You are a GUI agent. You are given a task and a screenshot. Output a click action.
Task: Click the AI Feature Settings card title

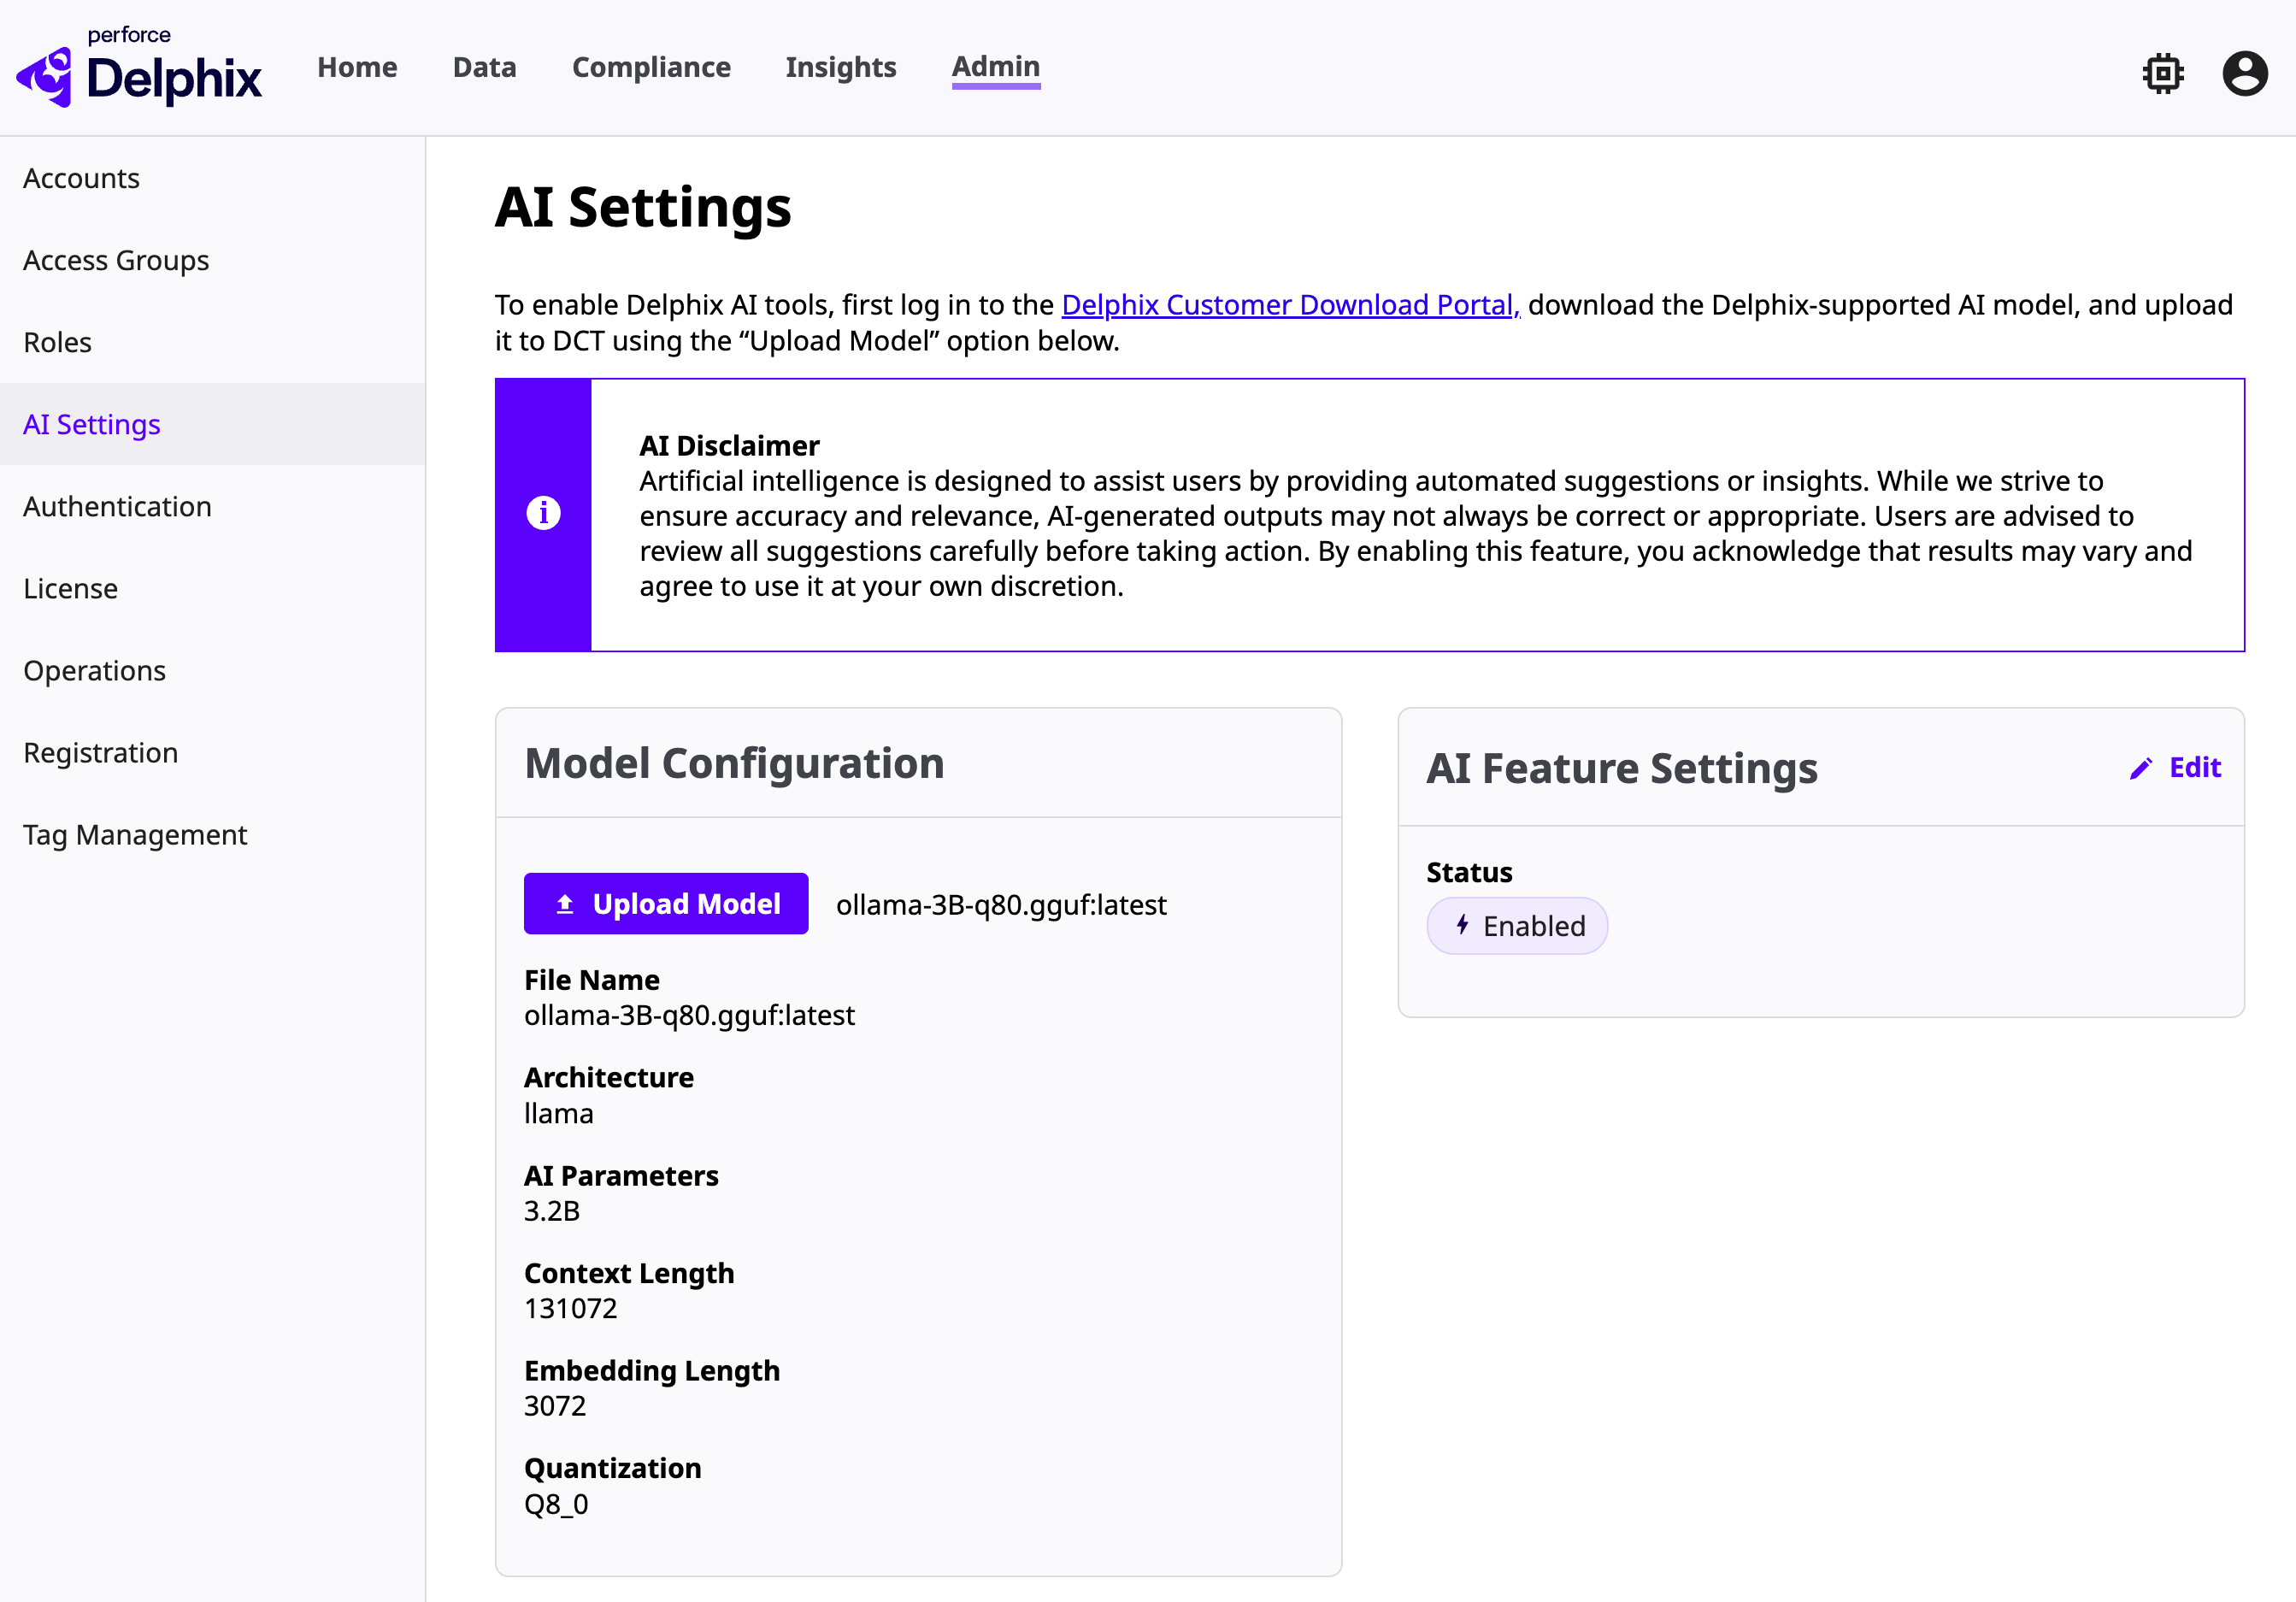tap(1622, 768)
